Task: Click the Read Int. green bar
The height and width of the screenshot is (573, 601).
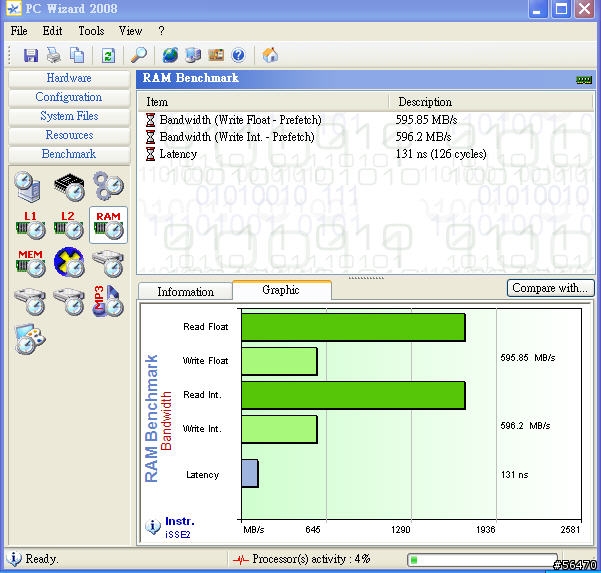Action: click(x=353, y=395)
